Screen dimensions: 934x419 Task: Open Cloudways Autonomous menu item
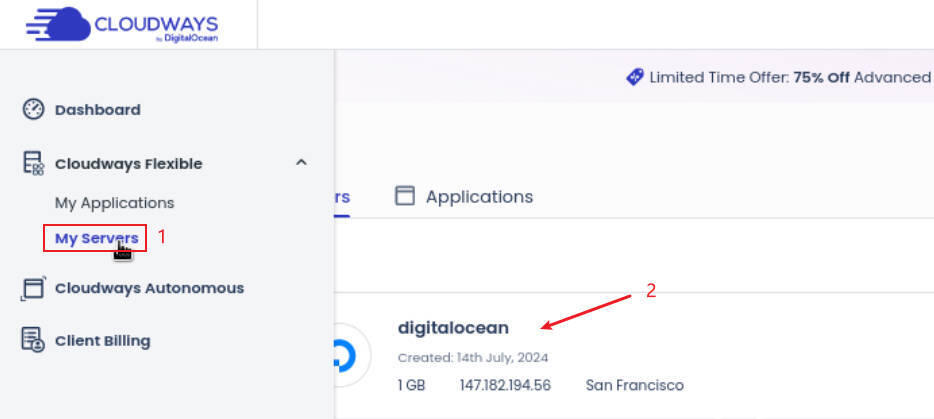pyautogui.click(x=149, y=288)
